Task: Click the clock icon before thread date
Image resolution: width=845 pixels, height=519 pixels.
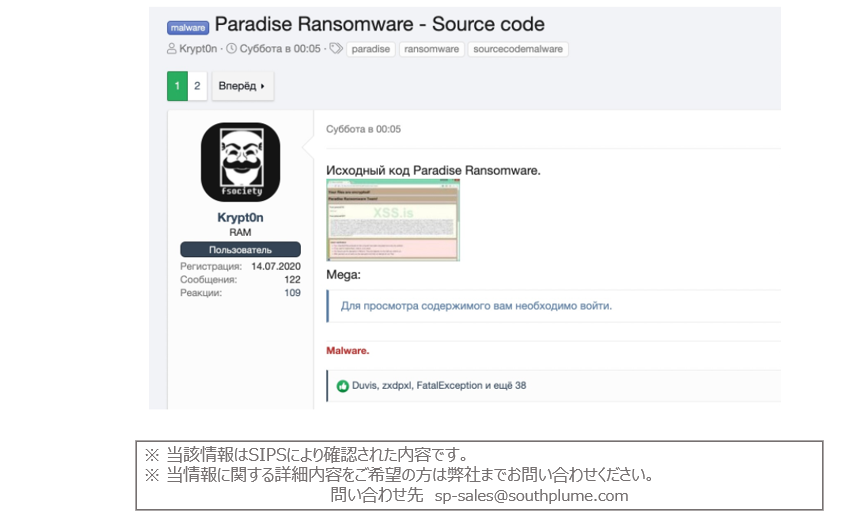Action: [x=231, y=49]
